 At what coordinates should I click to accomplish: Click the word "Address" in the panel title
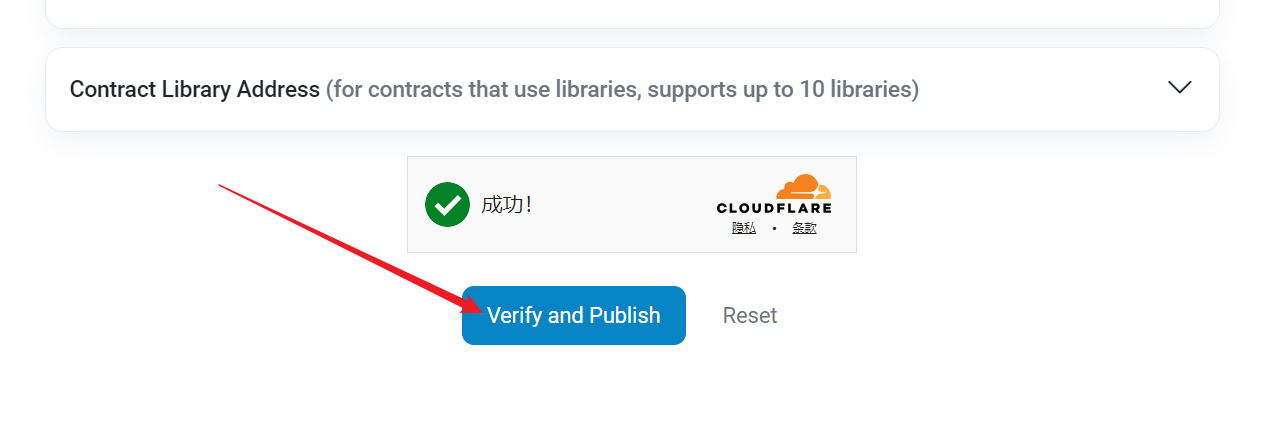click(x=278, y=89)
